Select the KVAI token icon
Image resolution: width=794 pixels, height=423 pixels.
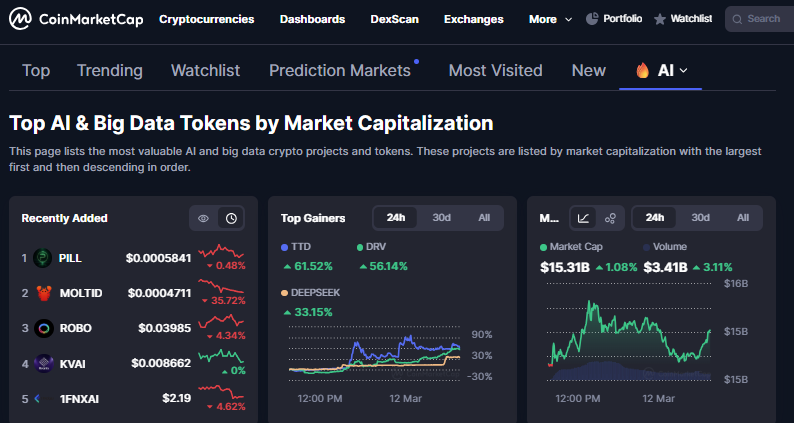point(43,363)
